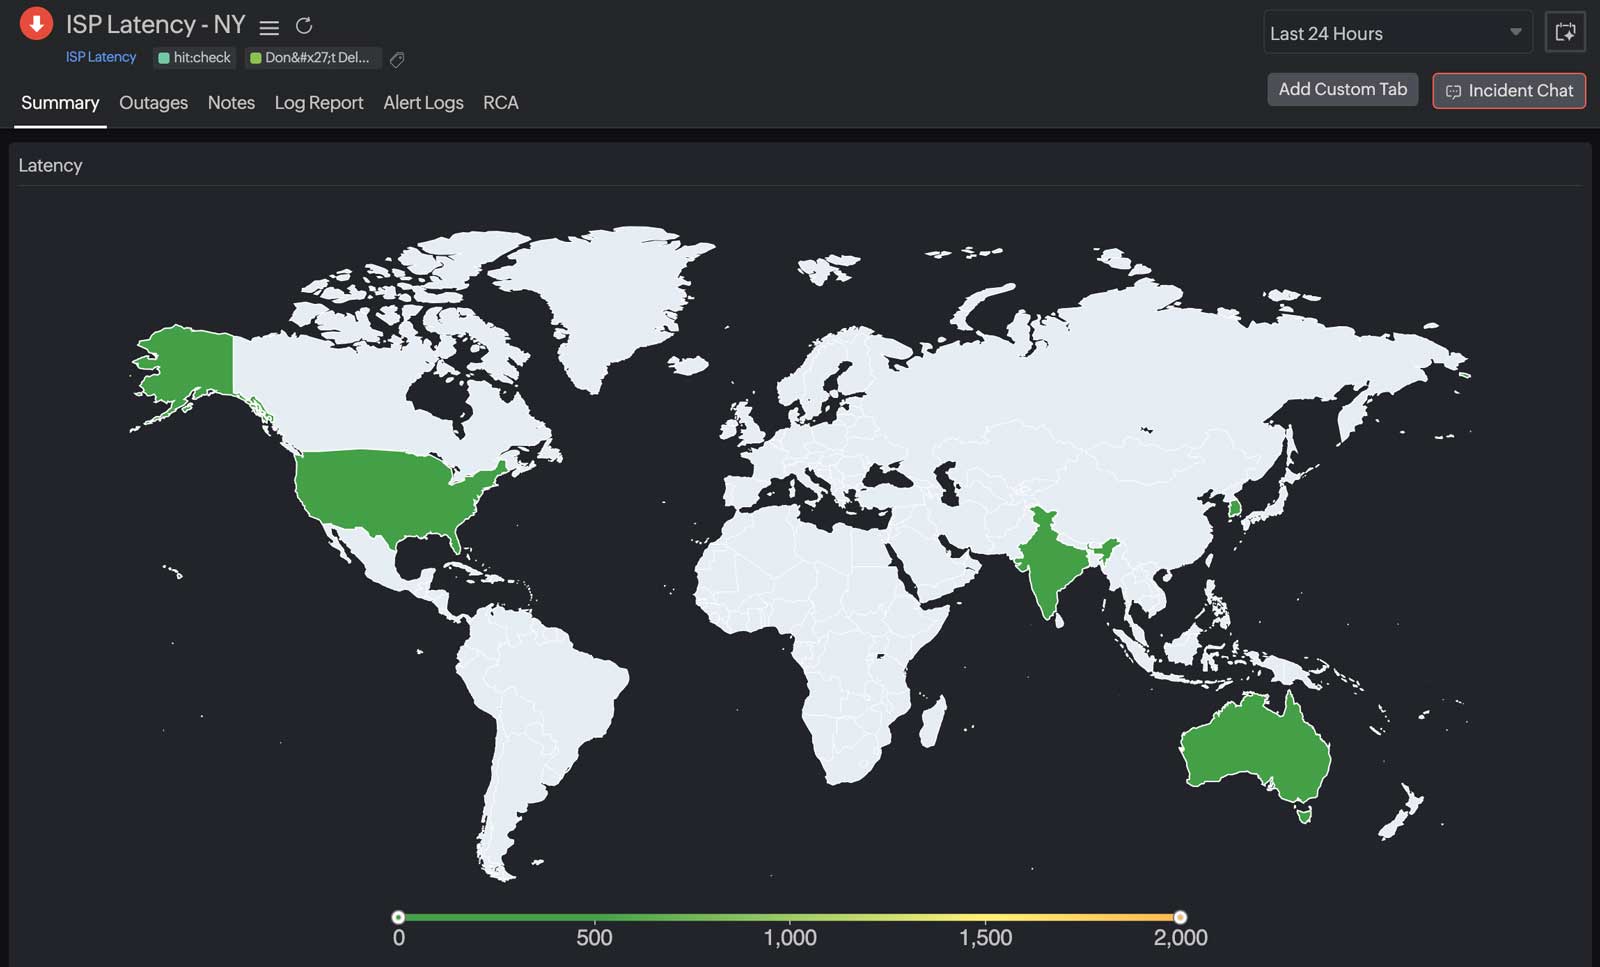Click the hit:check tag's green square icon
Viewport: 1600px width, 967px height.
(163, 58)
